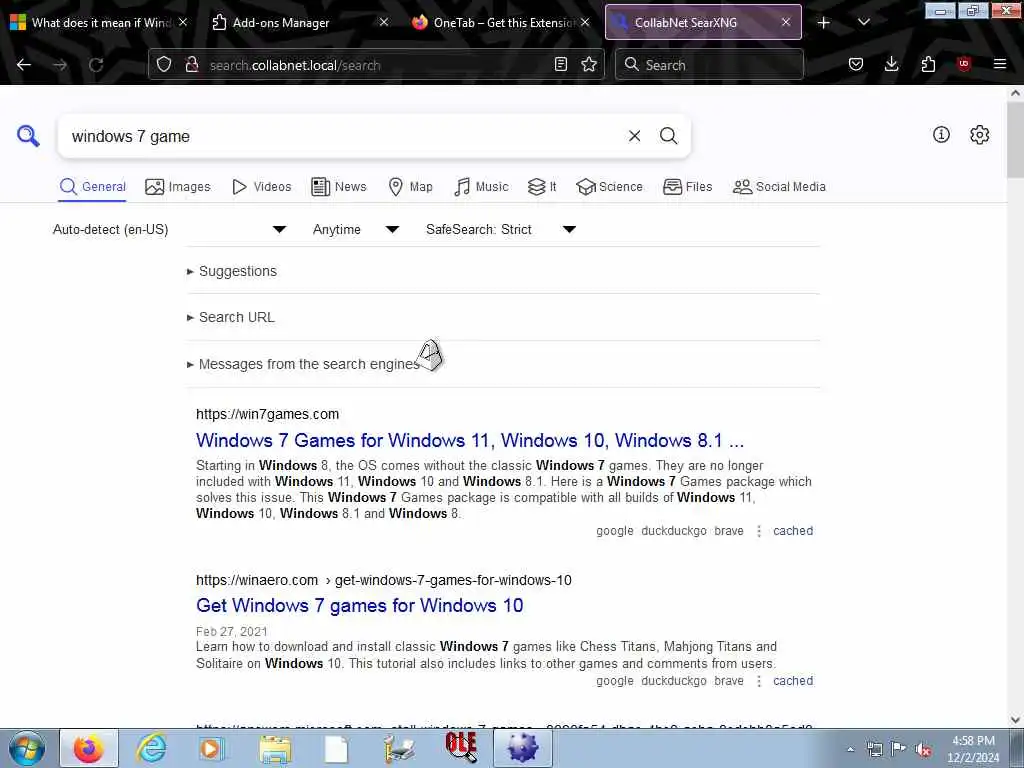Open 'Get Windows 7 games for Windows 10' result
Image resolution: width=1024 pixels, height=768 pixels.
coord(359,605)
